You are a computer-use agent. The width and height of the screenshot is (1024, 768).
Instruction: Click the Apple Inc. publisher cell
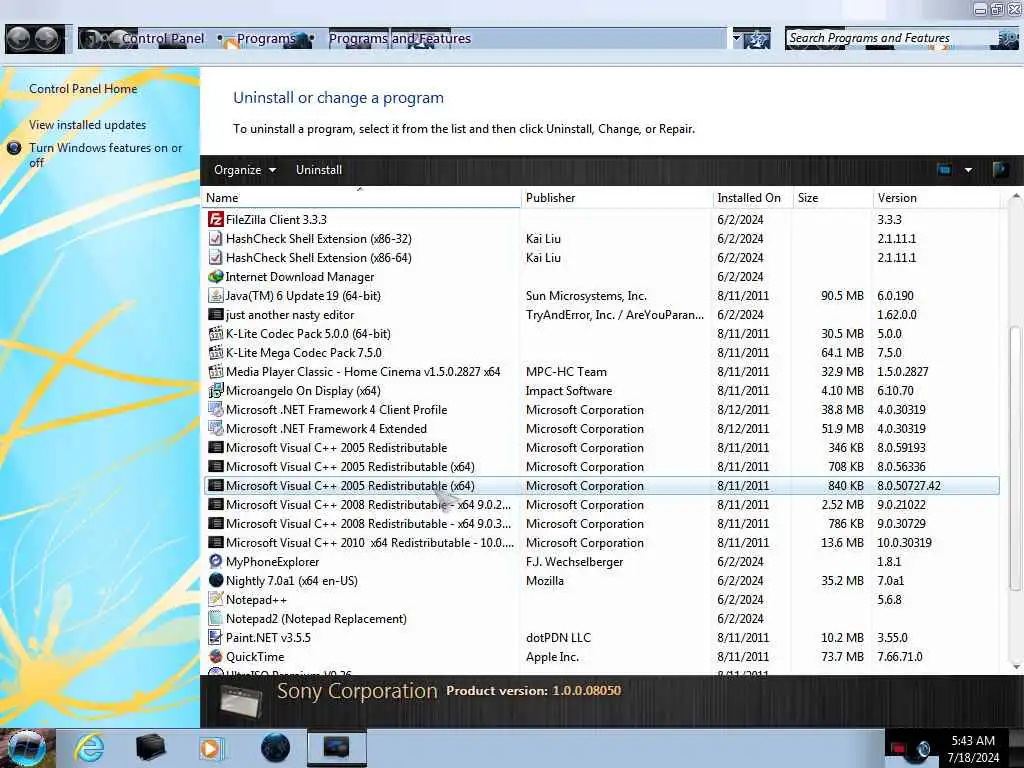pos(552,656)
